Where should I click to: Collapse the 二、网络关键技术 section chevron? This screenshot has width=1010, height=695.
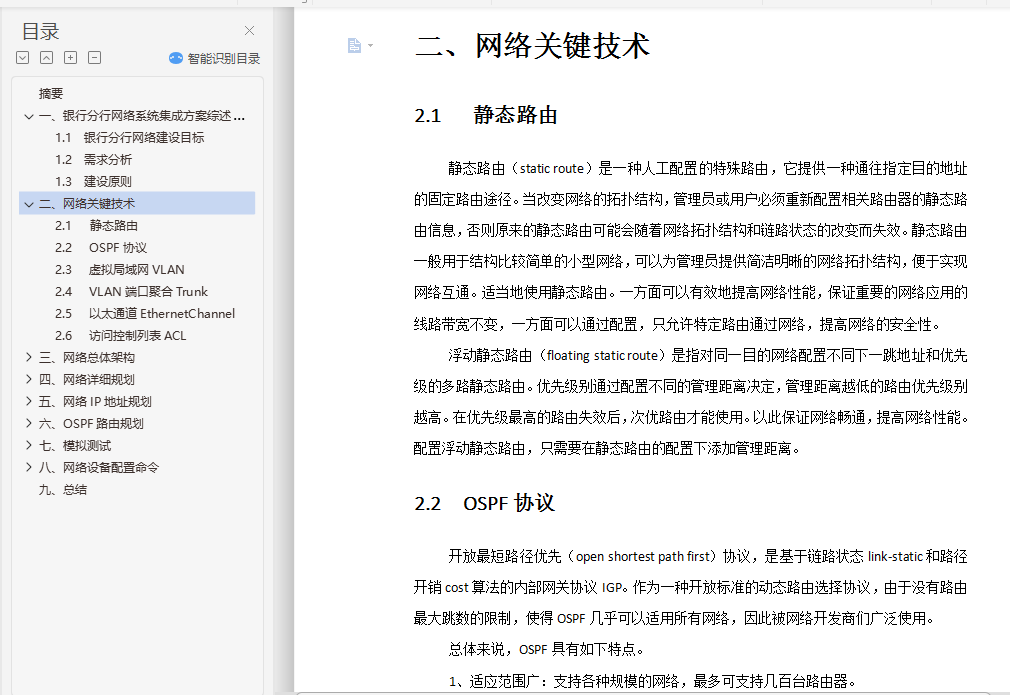[28, 204]
